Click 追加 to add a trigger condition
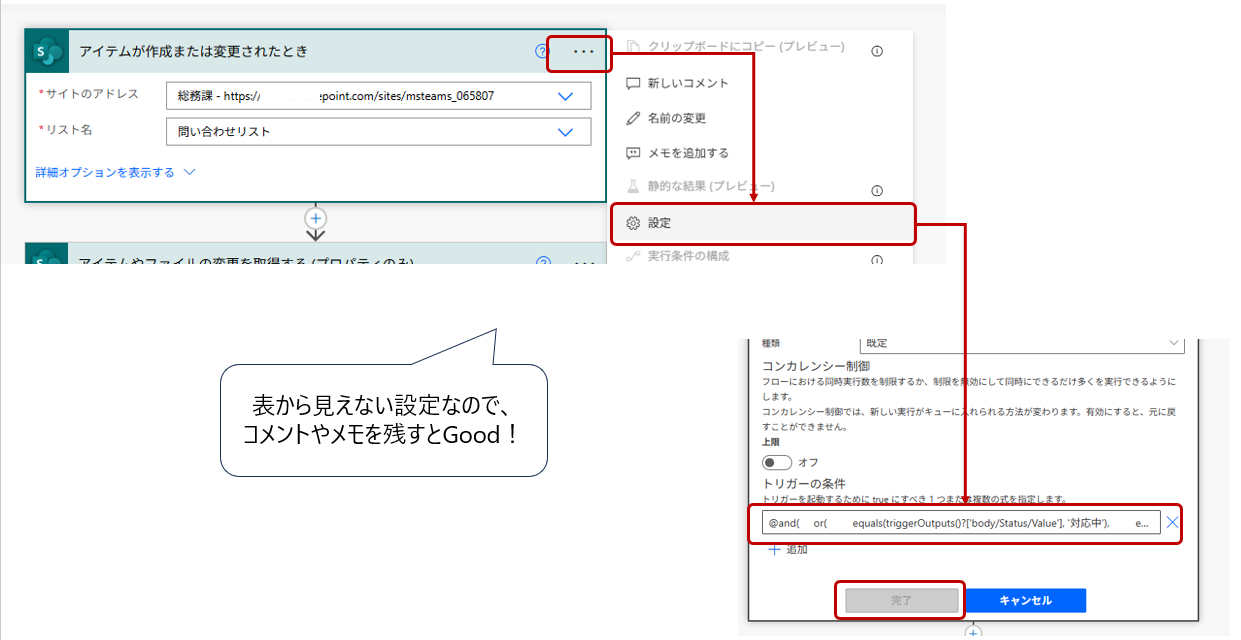Image resolution: width=1241 pixels, height=640 pixels. click(787, 549)
